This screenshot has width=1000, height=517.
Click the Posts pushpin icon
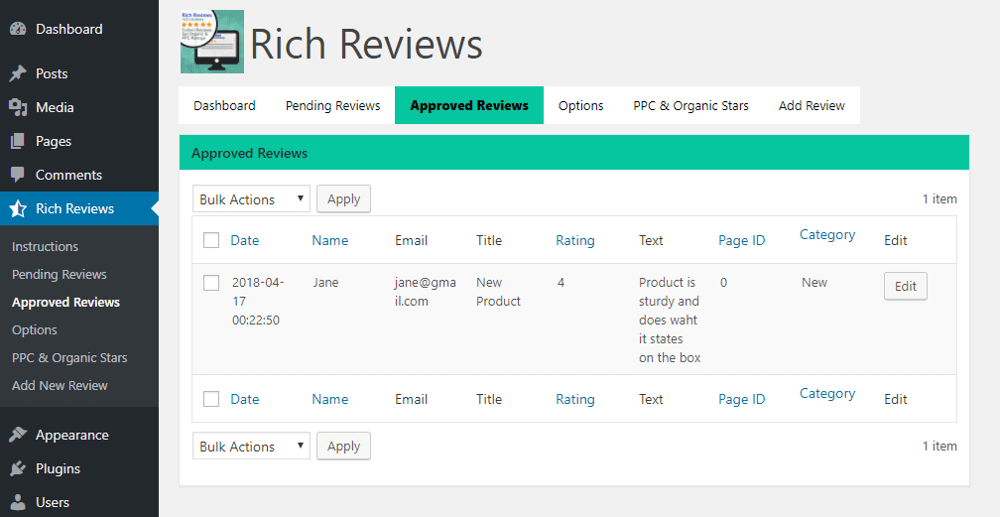click(18, 73)
